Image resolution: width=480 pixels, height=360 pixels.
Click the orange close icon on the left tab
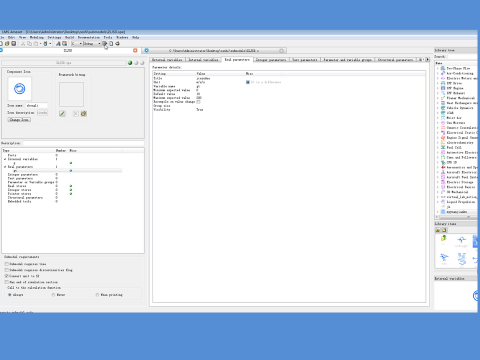tap(135, 50)
